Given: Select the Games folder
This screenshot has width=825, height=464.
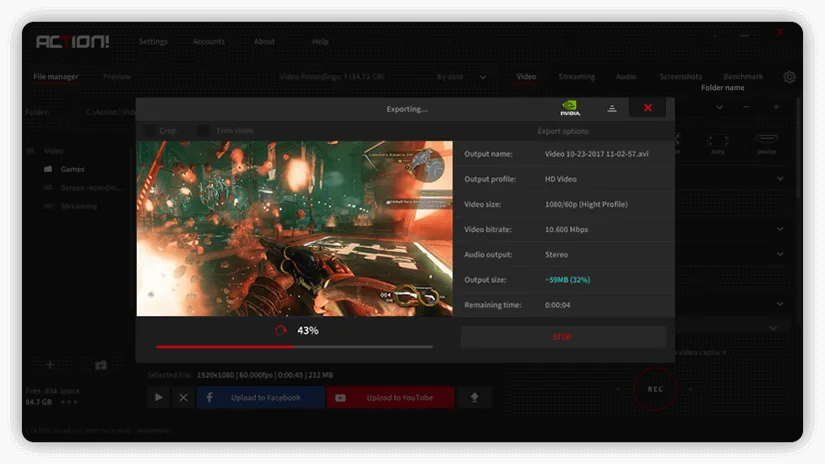Looking at the screenshot, I should [73, 169].
